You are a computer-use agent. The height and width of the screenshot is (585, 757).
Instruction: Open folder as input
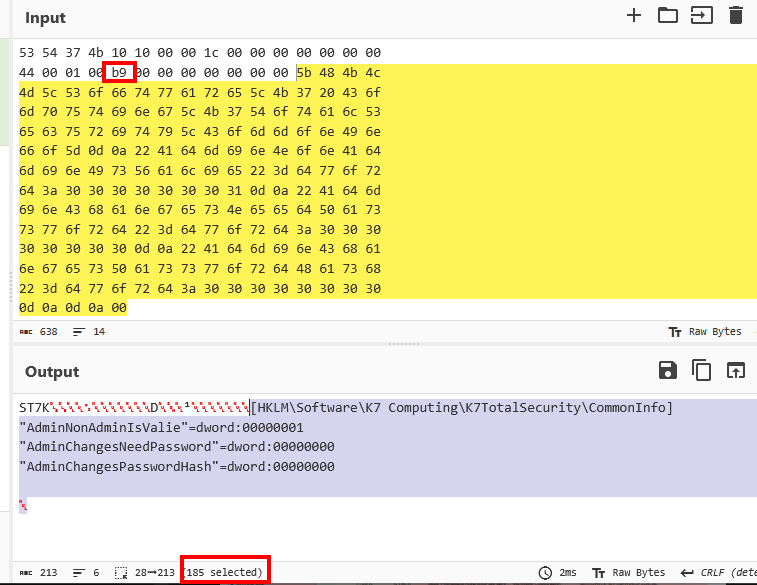pos(667,15)
